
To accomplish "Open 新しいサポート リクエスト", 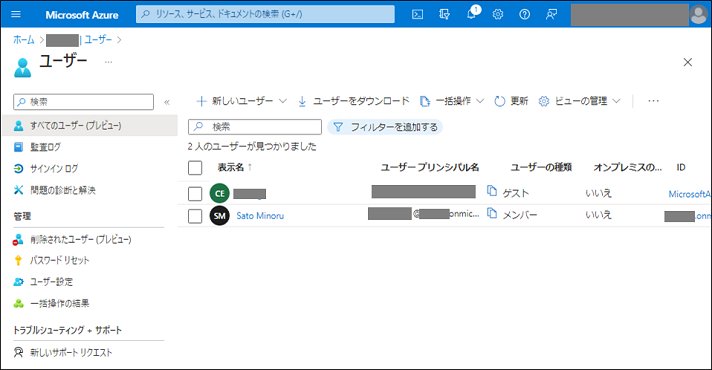I will pos(71,352).
